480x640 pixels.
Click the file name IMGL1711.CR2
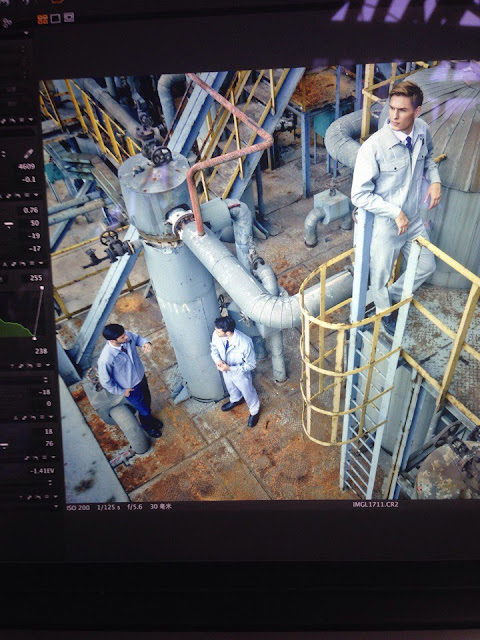point(375,504)
